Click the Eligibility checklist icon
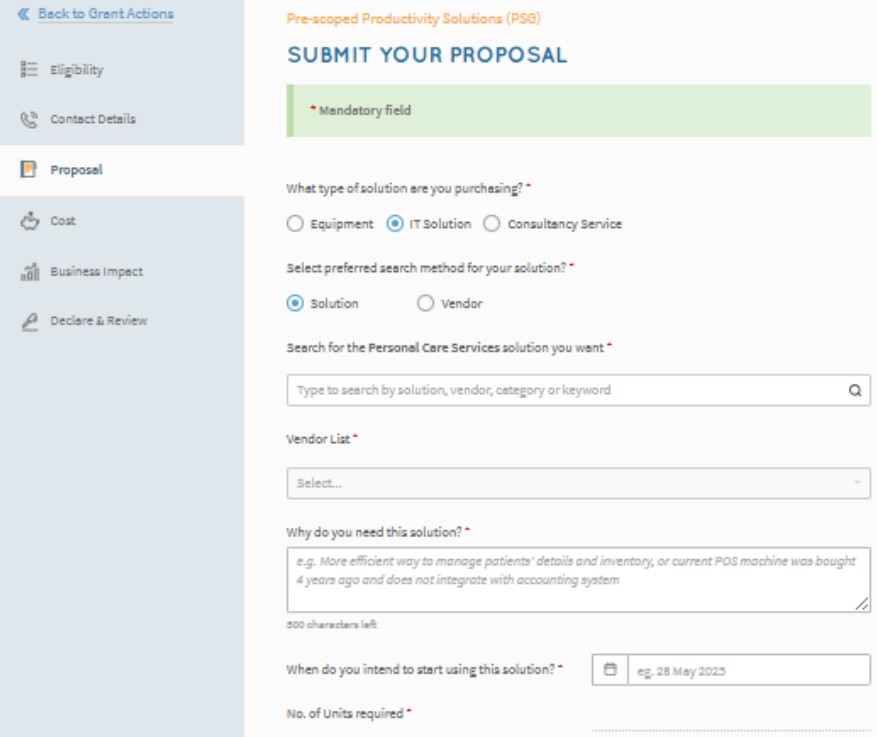Screen dimensions: 877x737 pyautogui.click(x=28, y=70)
